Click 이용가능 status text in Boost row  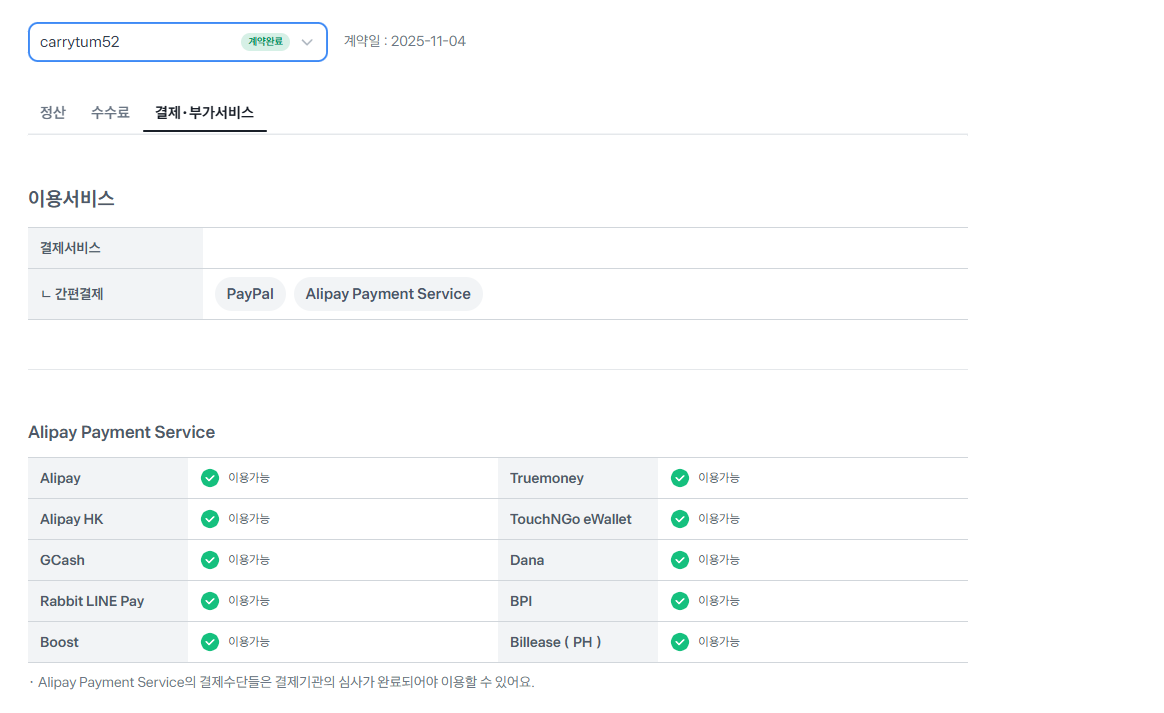(249, 641)
